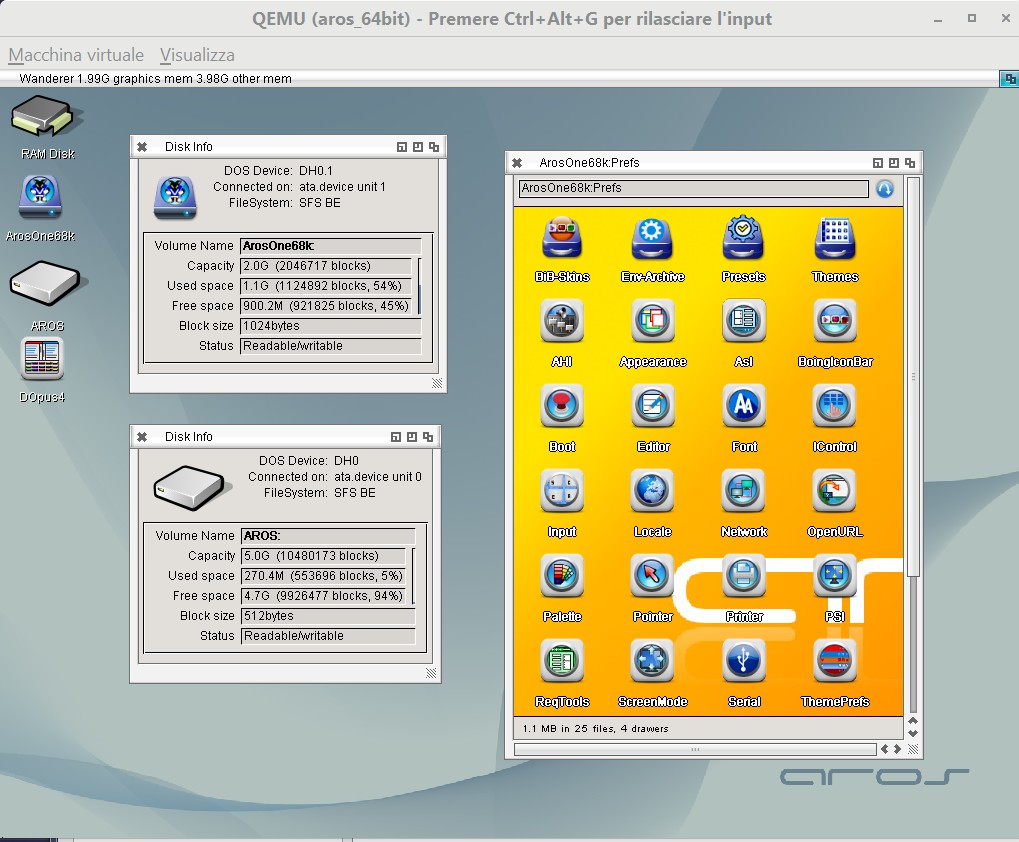Open the RAM Disk desktop icon
The image size is (1019, 842).
coord(42,117)
